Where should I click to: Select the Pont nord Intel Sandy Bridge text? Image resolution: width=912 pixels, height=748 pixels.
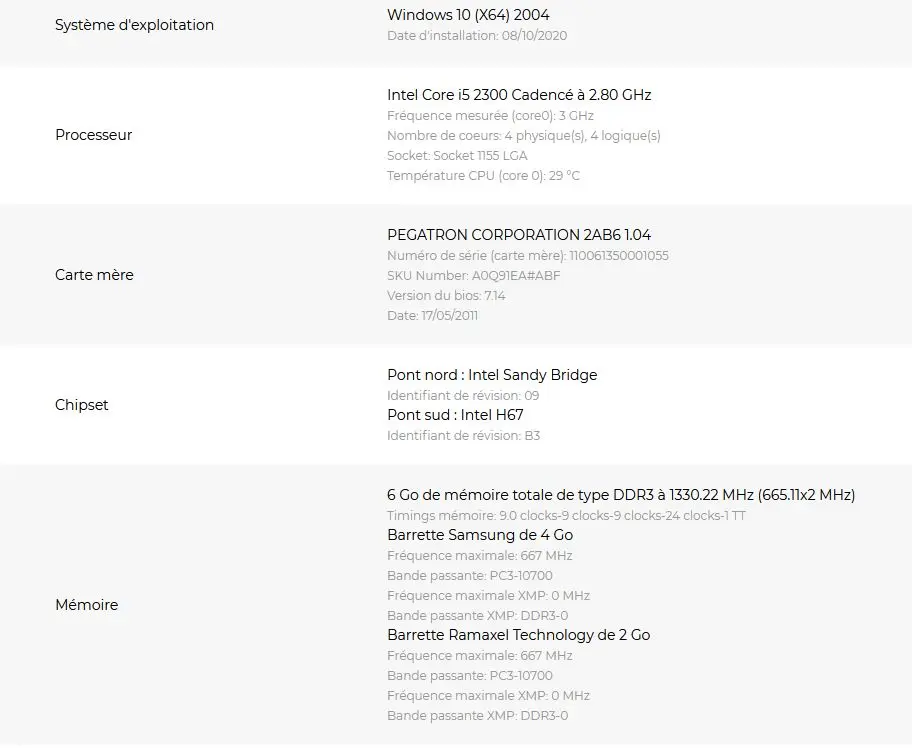[x=492, y=375]
